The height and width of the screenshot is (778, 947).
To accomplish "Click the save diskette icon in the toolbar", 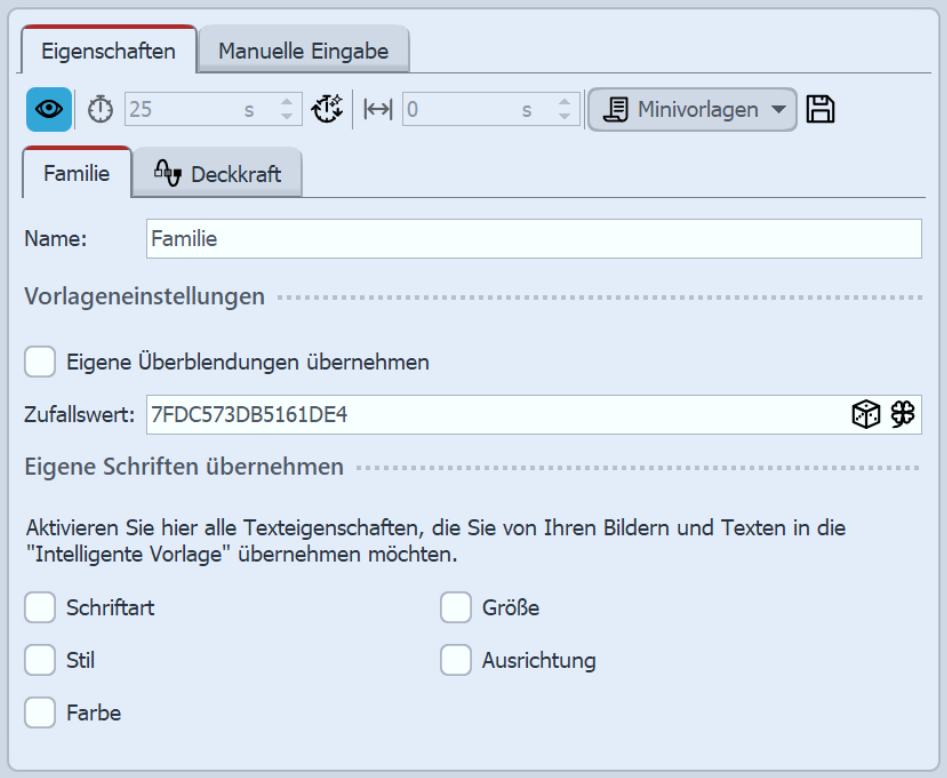I will pos(820,109).
